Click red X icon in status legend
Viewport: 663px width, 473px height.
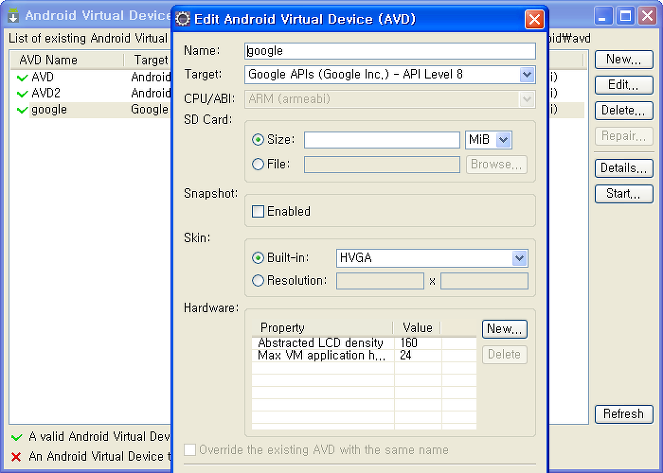[x=16, y=457]
